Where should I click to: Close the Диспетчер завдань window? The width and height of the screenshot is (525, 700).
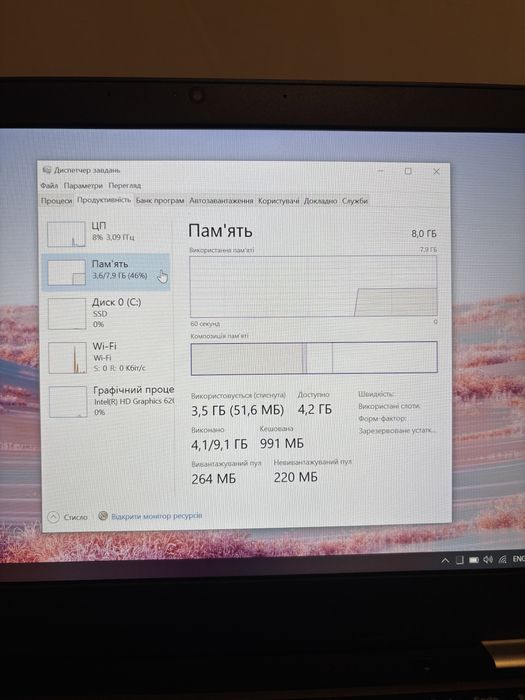[436, 172]
